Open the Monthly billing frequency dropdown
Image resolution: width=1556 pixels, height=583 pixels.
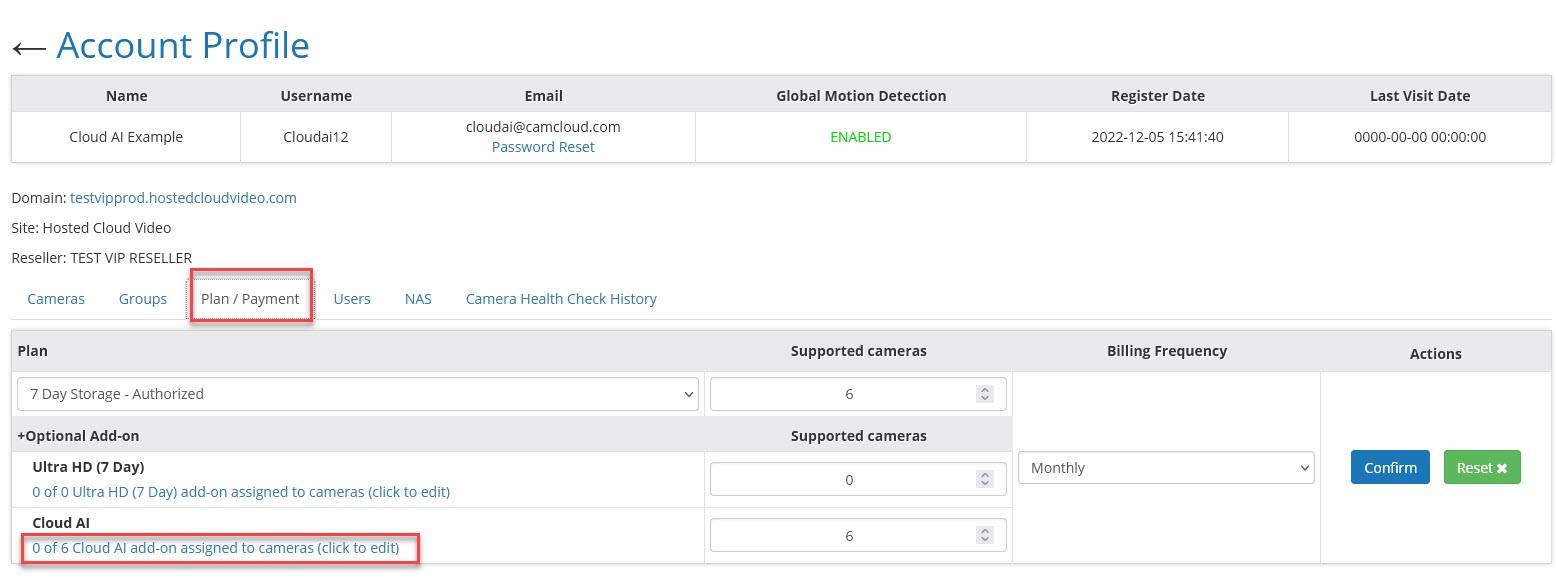coord(1165,468)
